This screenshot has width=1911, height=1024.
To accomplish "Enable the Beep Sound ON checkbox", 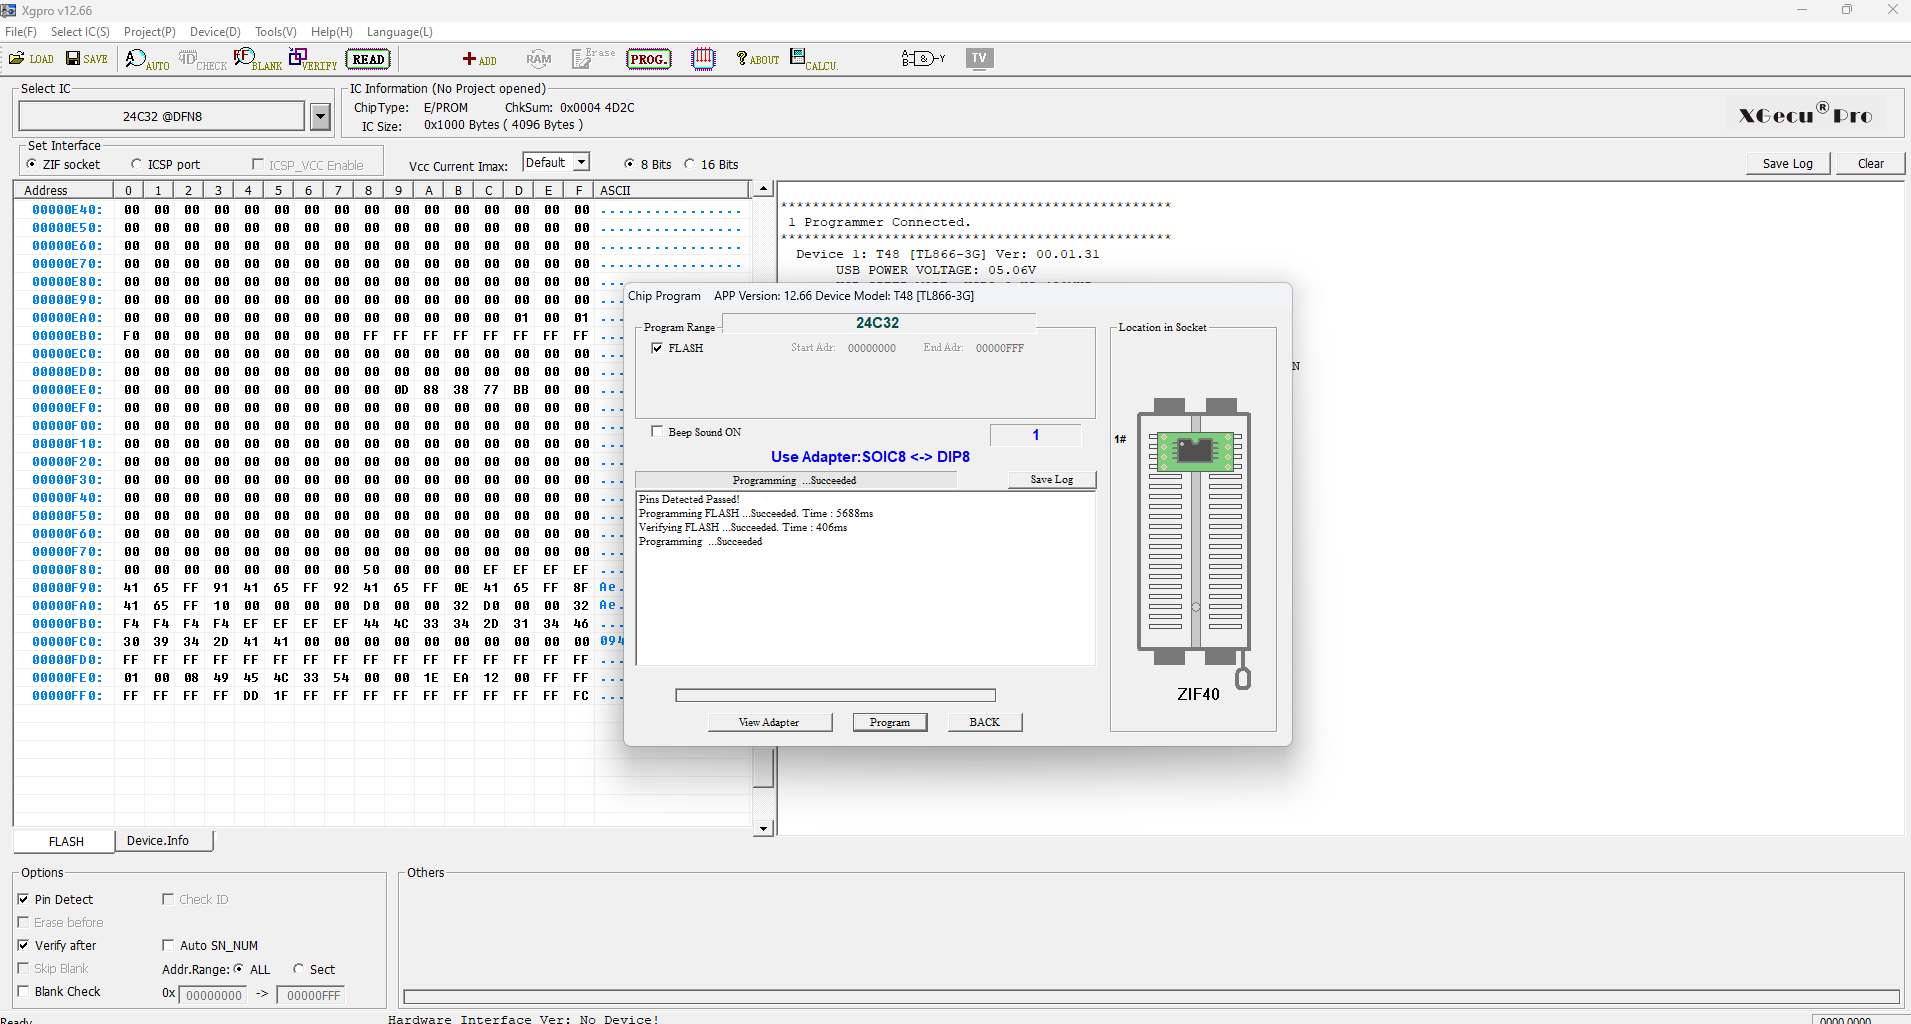I will point(657,432).
